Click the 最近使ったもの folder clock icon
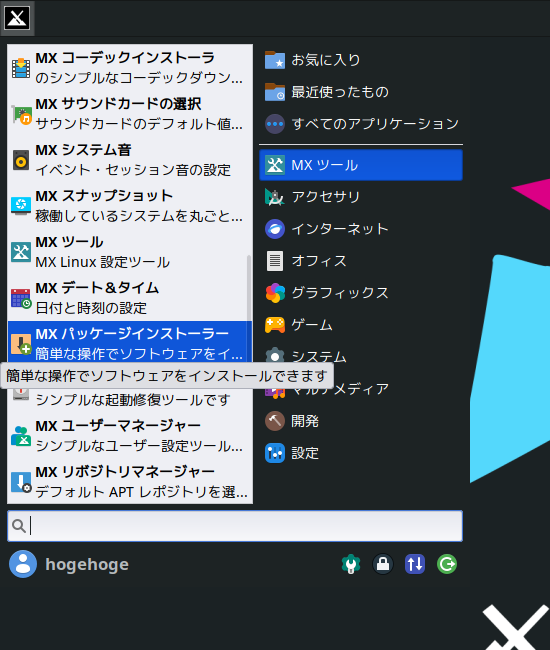The image size is (550, 650). click(x=275, y=92)
